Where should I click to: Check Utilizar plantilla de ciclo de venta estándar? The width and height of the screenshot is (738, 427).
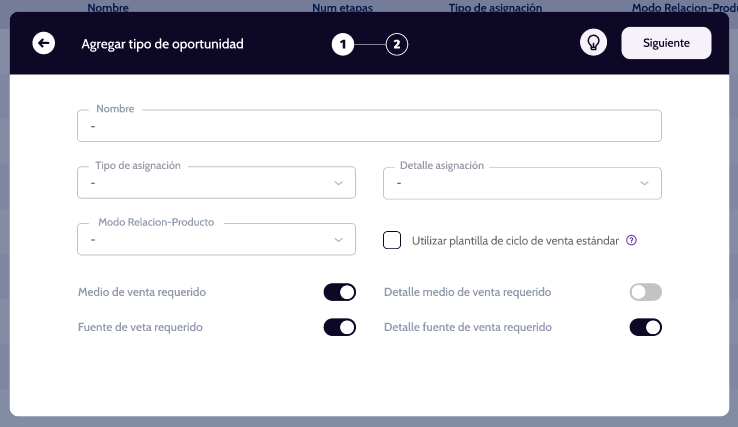click(393, 240)
